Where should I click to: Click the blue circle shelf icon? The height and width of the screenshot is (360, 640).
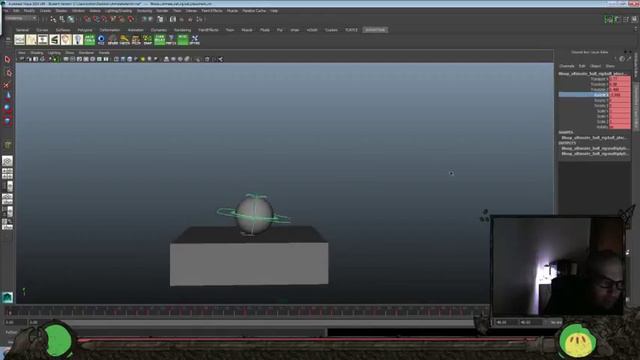(x=101, y=40)
